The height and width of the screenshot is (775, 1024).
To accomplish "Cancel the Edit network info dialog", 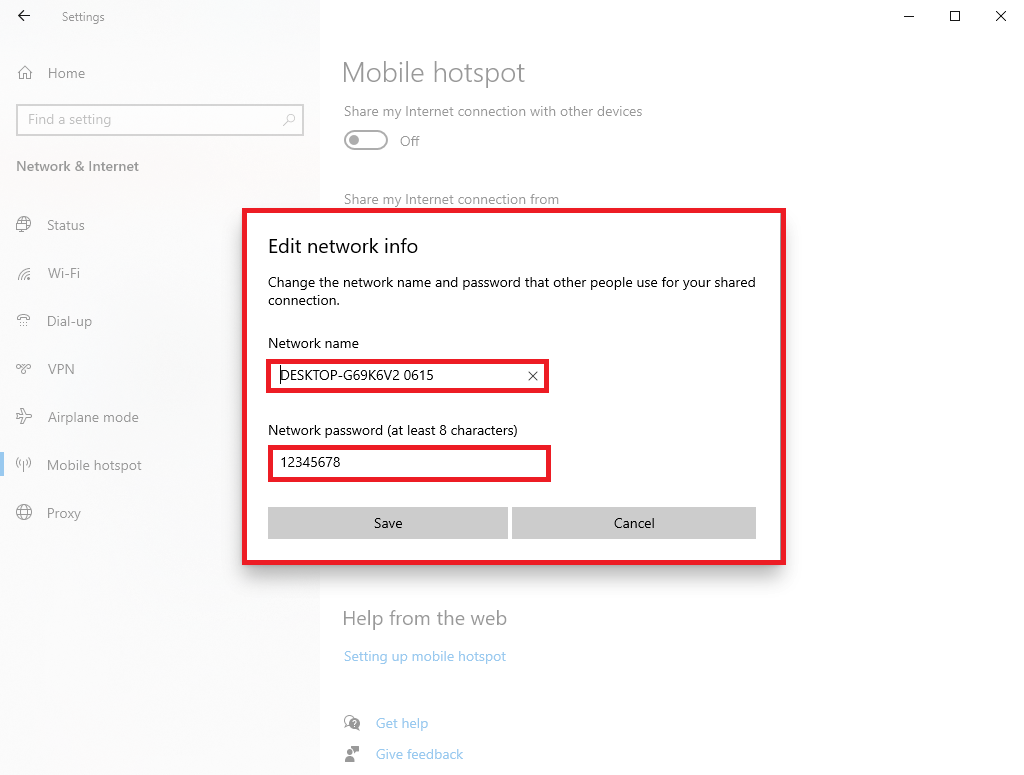I will coord(634,523).
